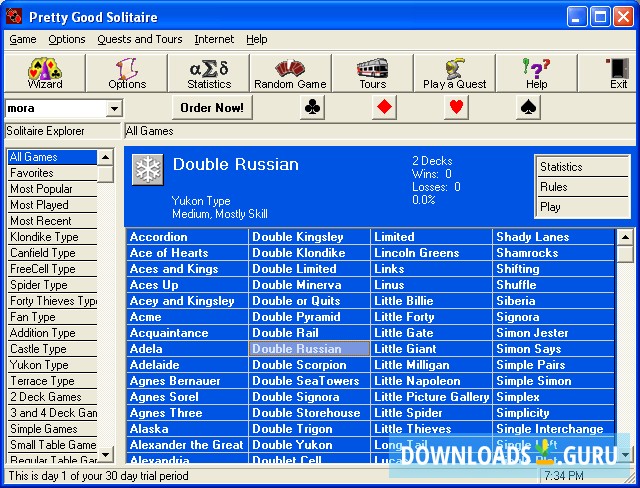Select Favorites category
Screen dimensions: 640x488
point(52,173)
